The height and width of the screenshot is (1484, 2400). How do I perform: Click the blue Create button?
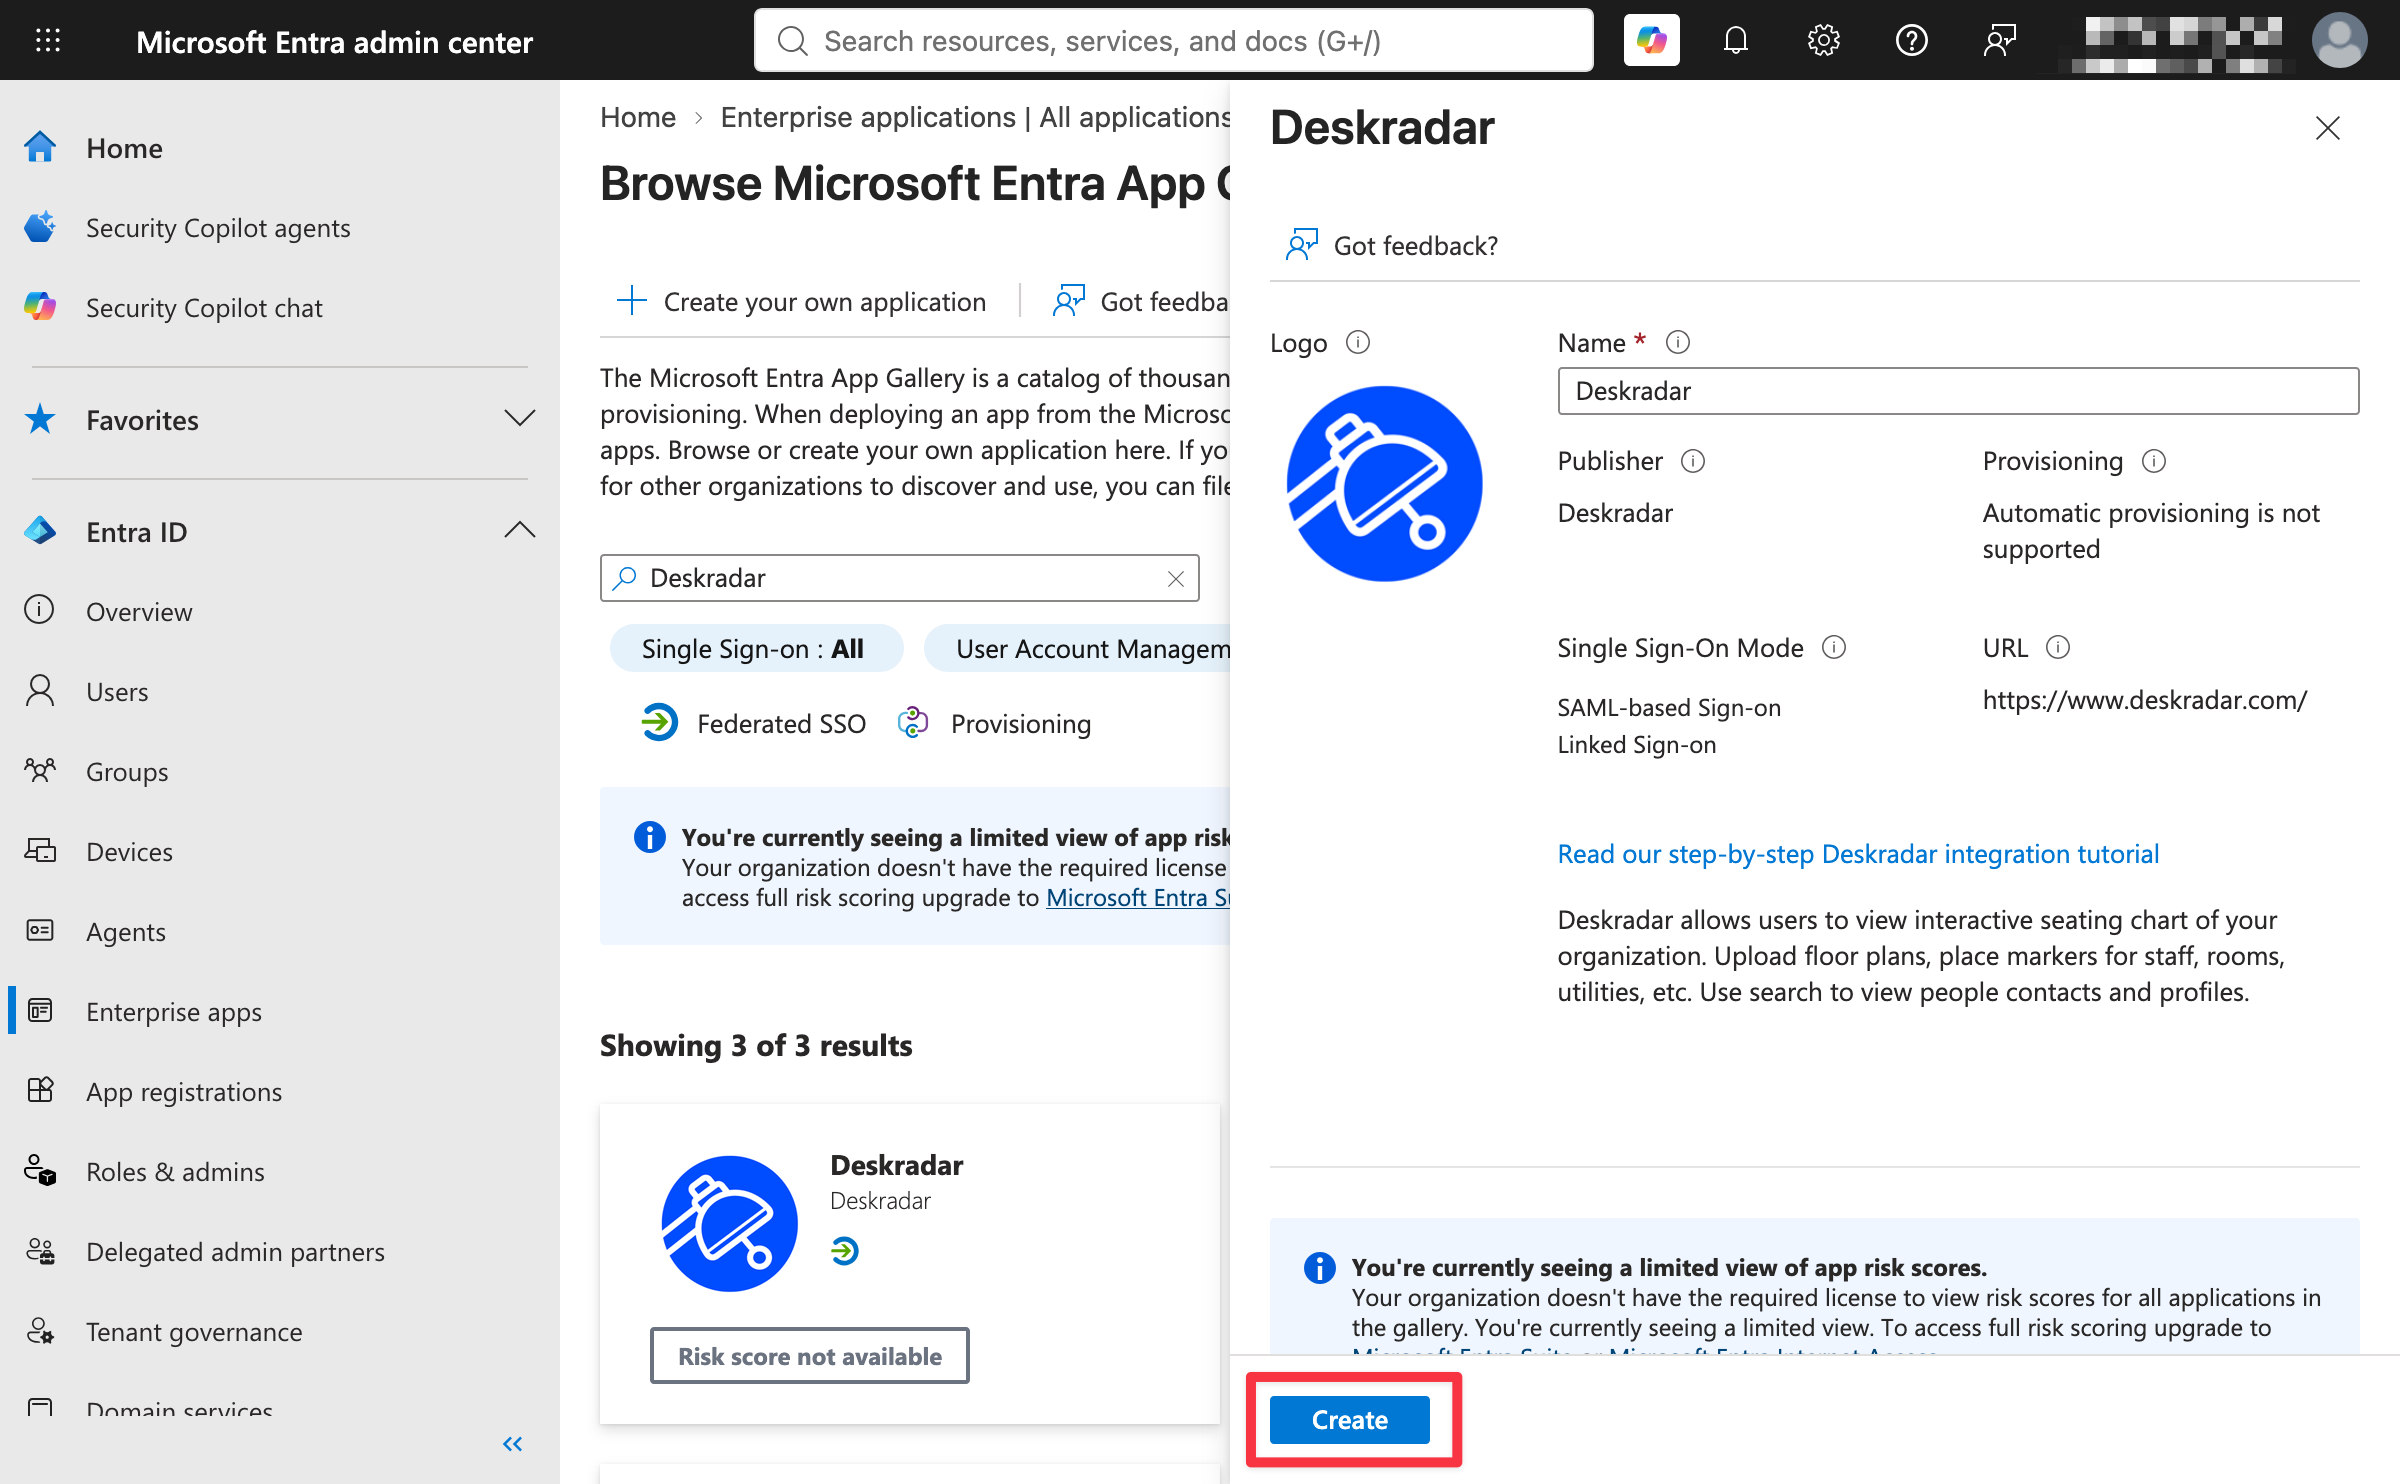pyautogui.click(x=1349, y=1420)
